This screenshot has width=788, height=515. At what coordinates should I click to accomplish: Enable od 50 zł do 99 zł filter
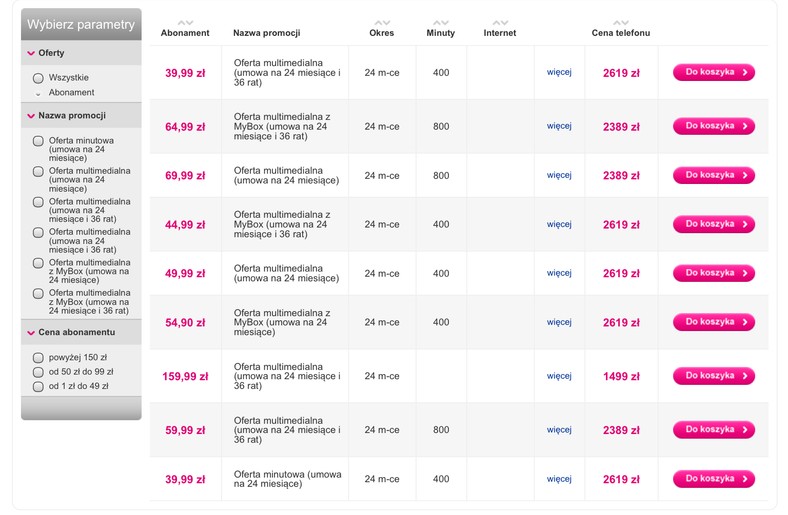point(38,372)
